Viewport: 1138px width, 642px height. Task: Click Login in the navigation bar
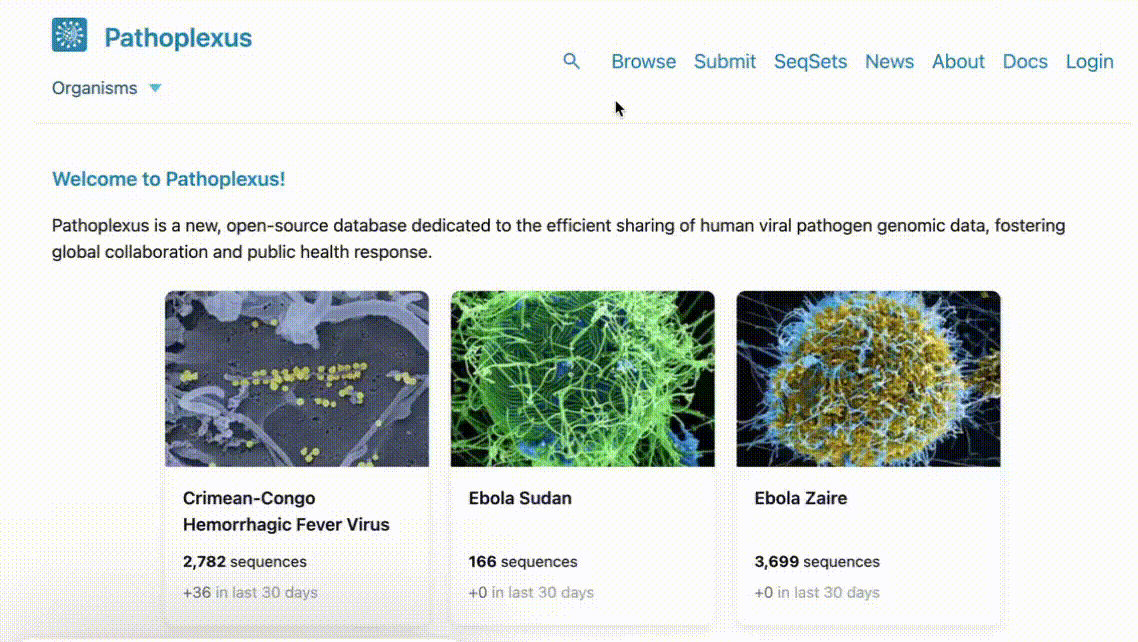[x=1089, y=62]
